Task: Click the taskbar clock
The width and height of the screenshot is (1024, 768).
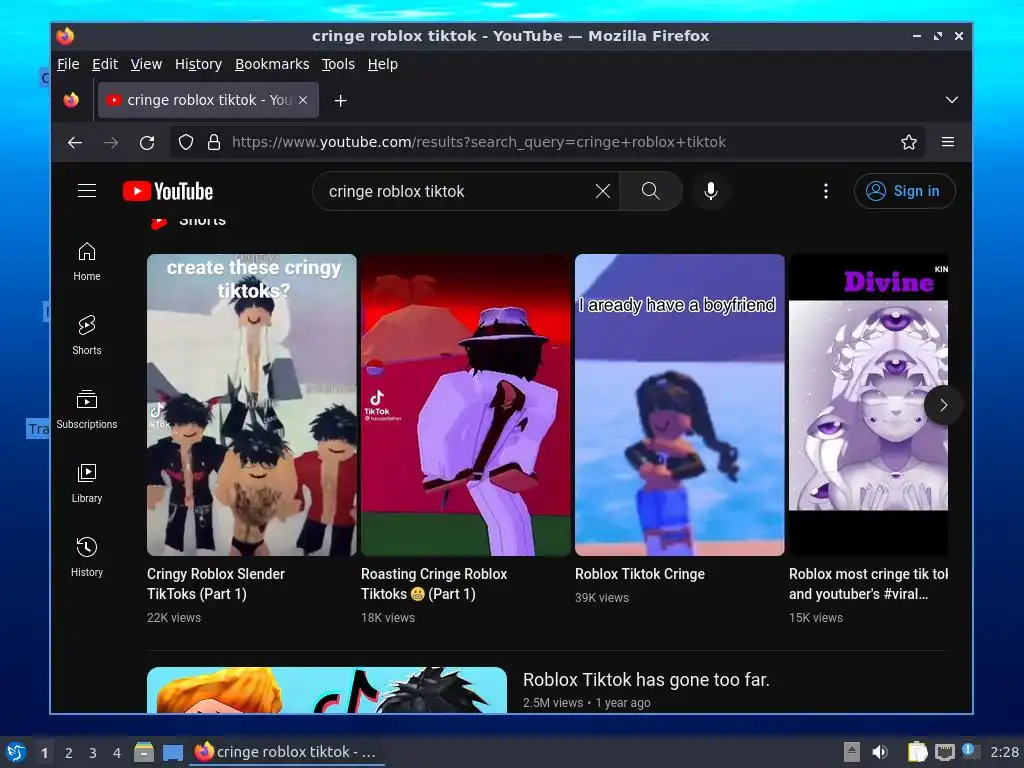Action: [1004, 752]
